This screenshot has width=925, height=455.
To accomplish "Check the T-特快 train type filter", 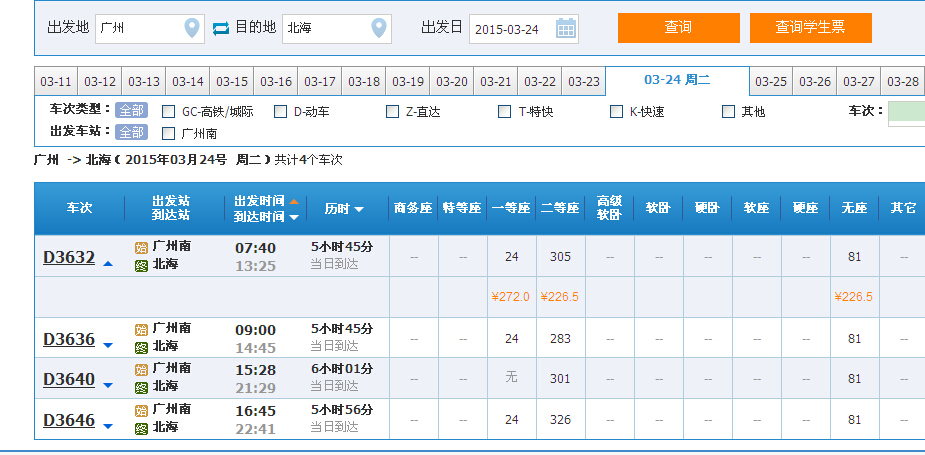I will (504, 112).
